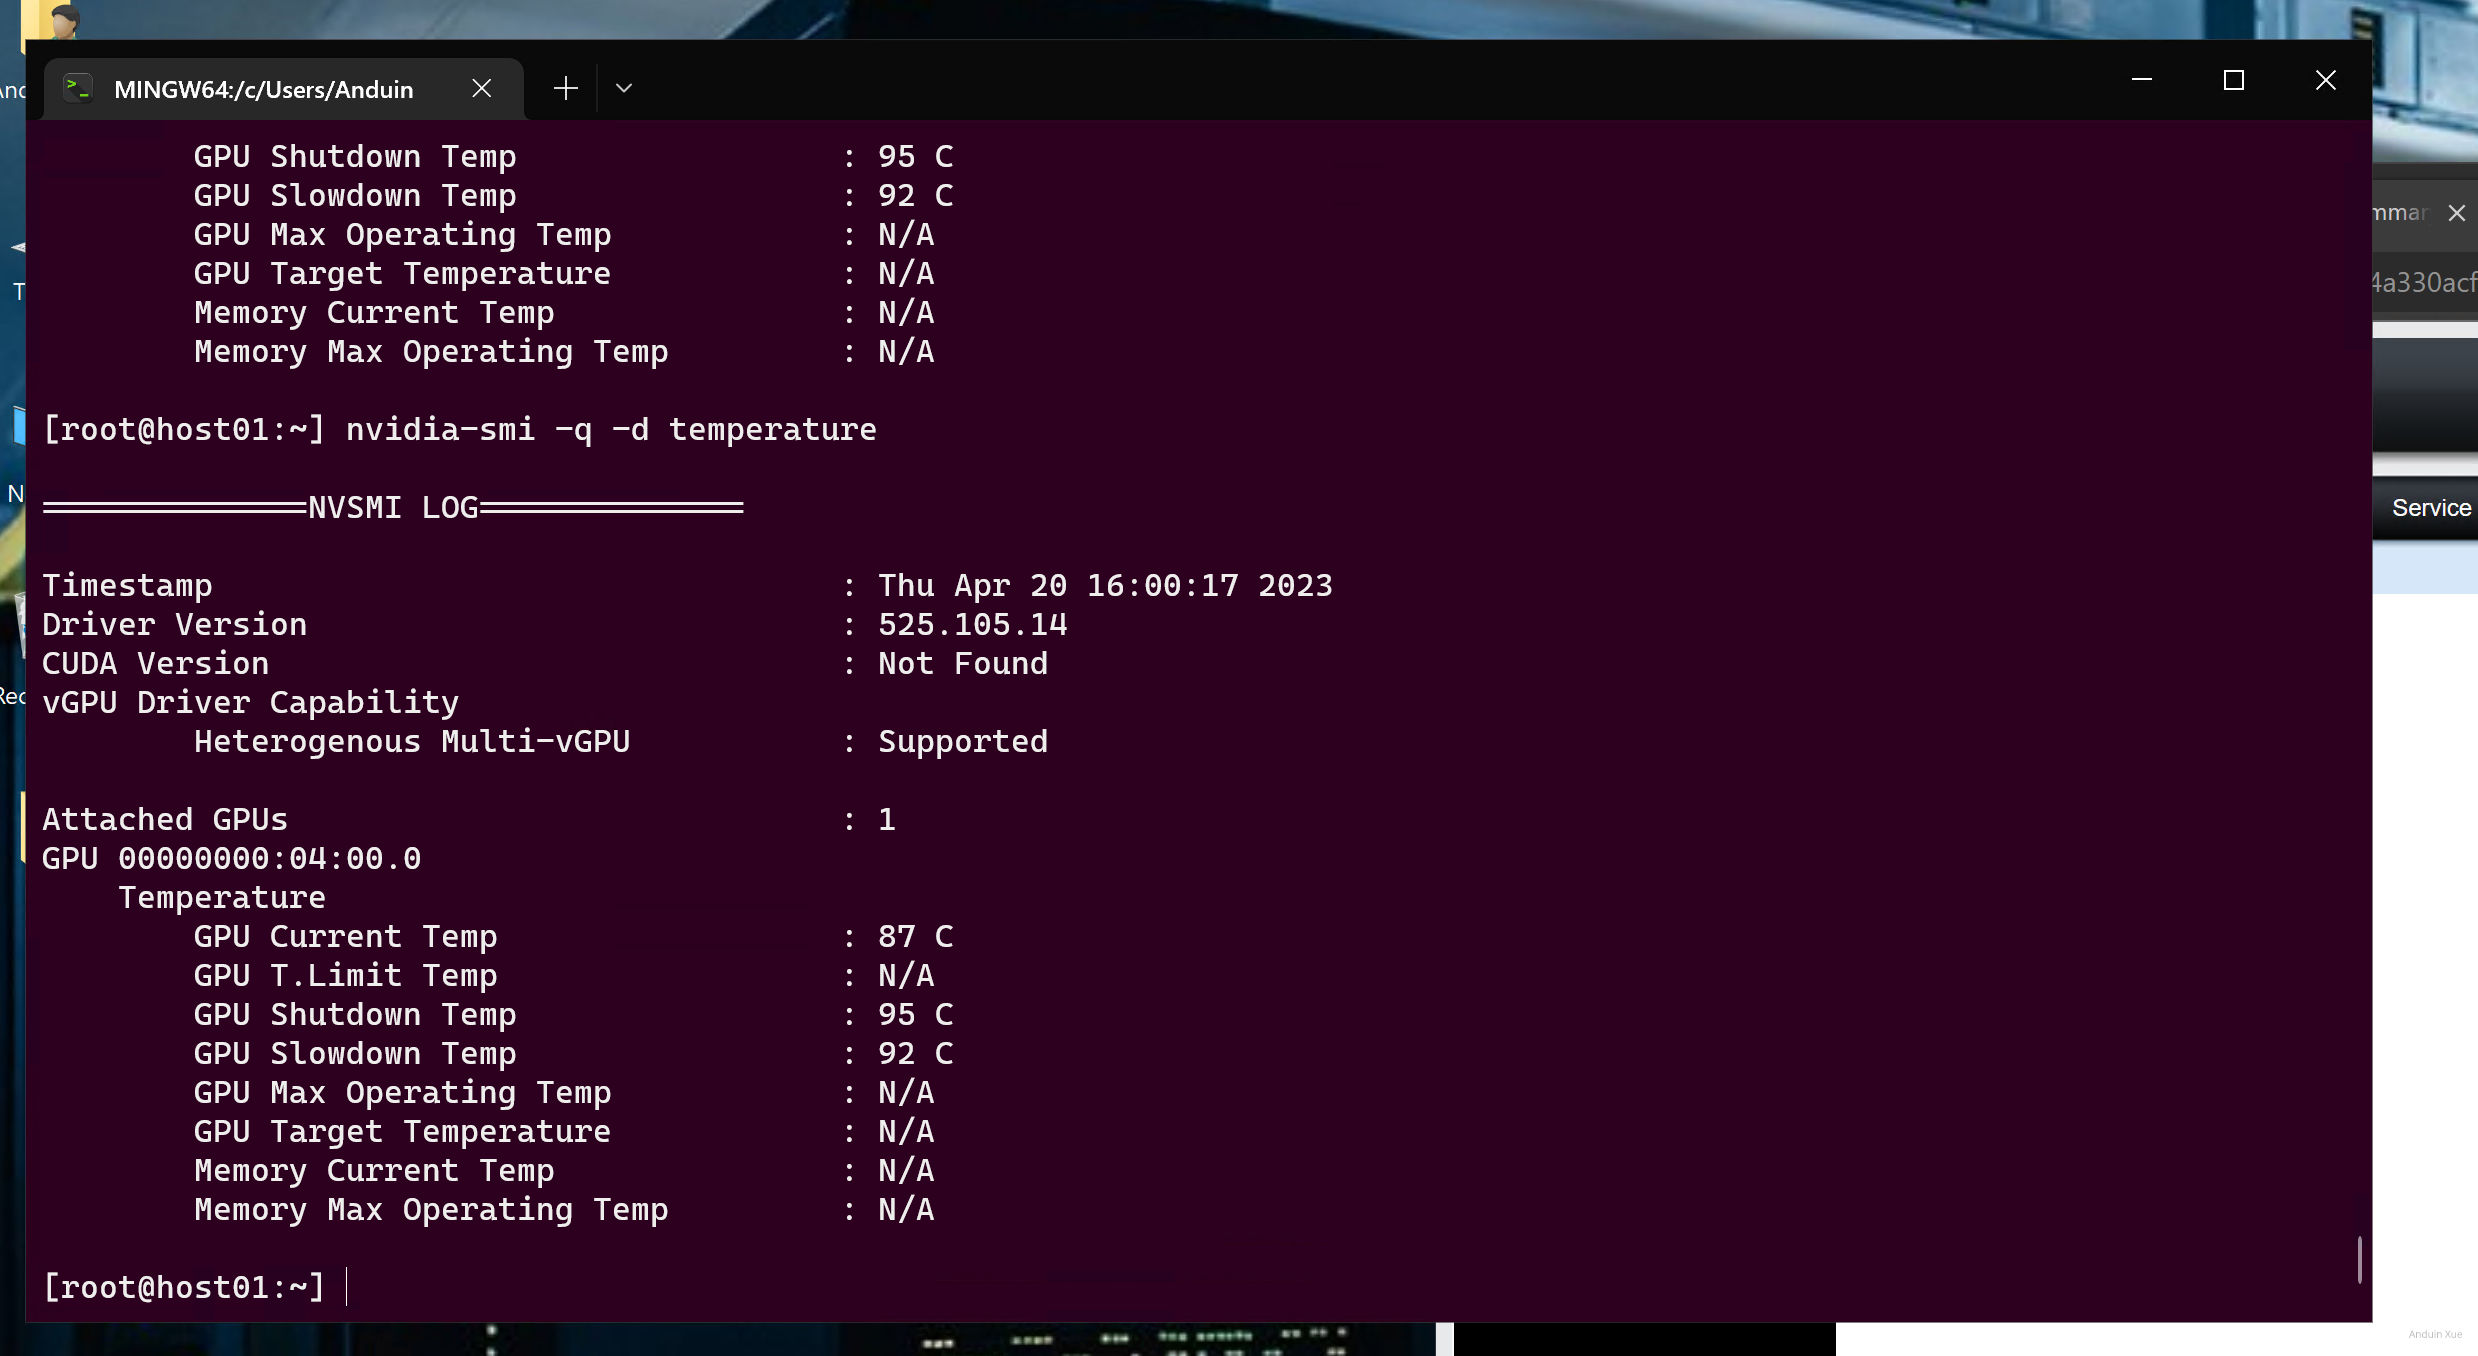The image size is (2478, 1356).
Task: Close the MINGW64:/c/Users/Anduin tab
Action: pyautogui.click(x=481, y=88)
